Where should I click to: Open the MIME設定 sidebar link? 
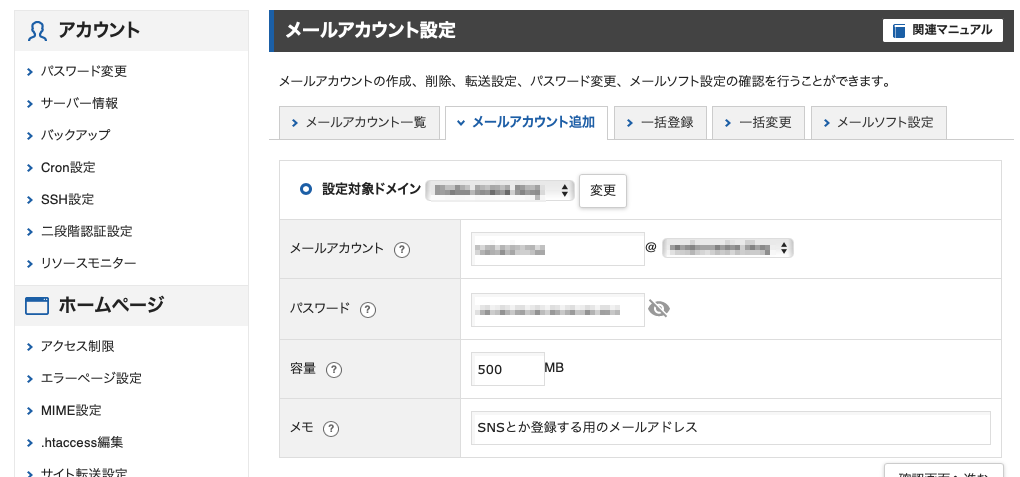[71, 411]
